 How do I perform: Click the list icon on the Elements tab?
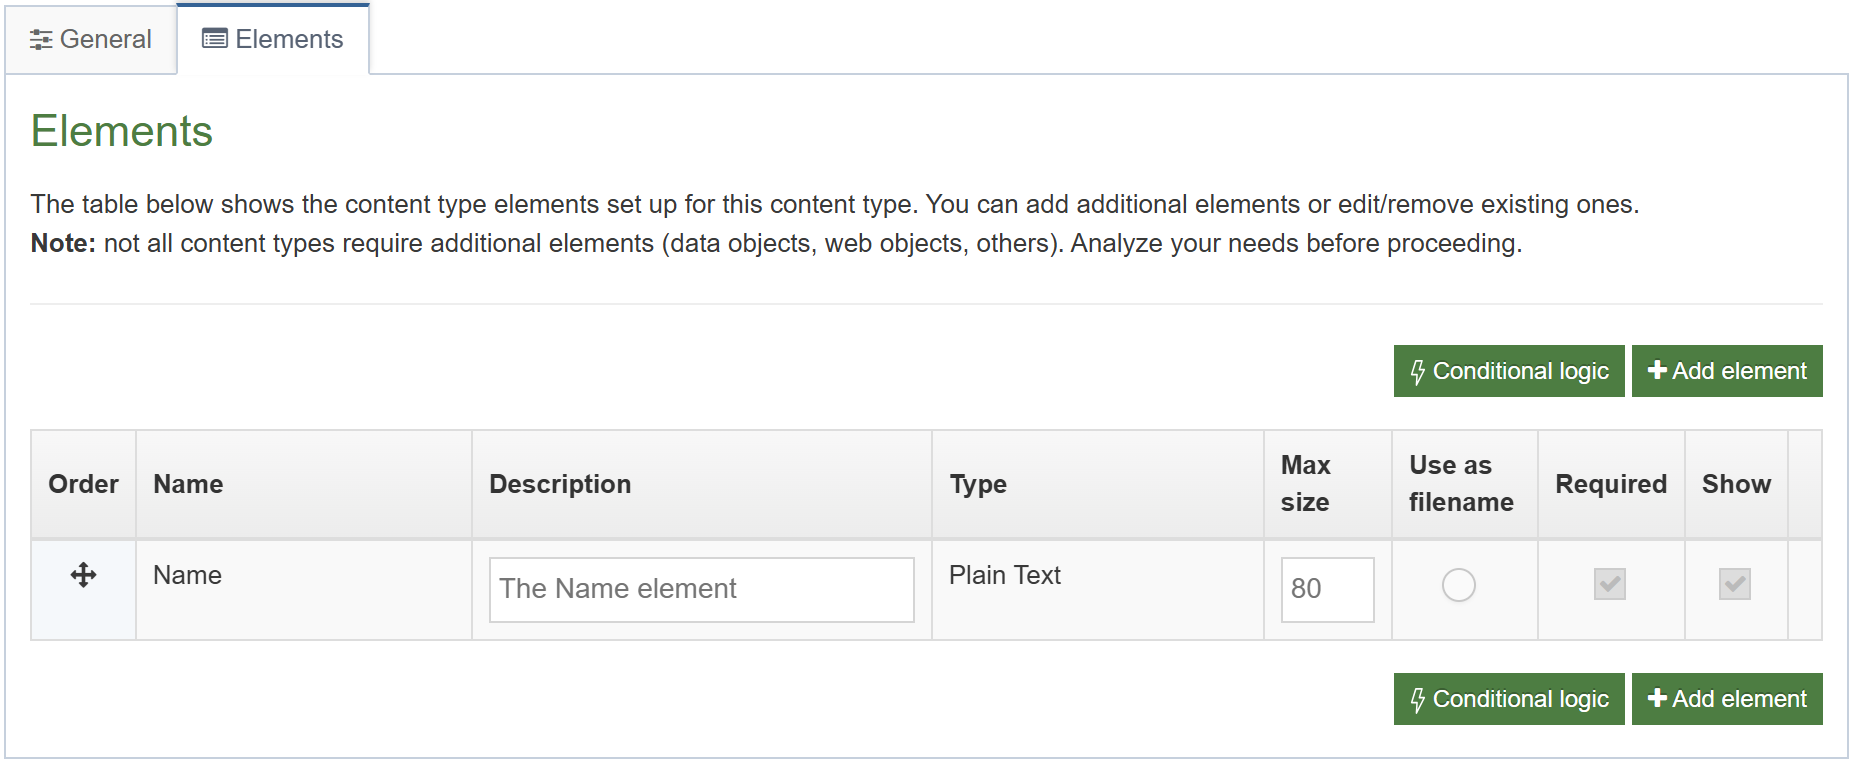click(x=213, y=38)
